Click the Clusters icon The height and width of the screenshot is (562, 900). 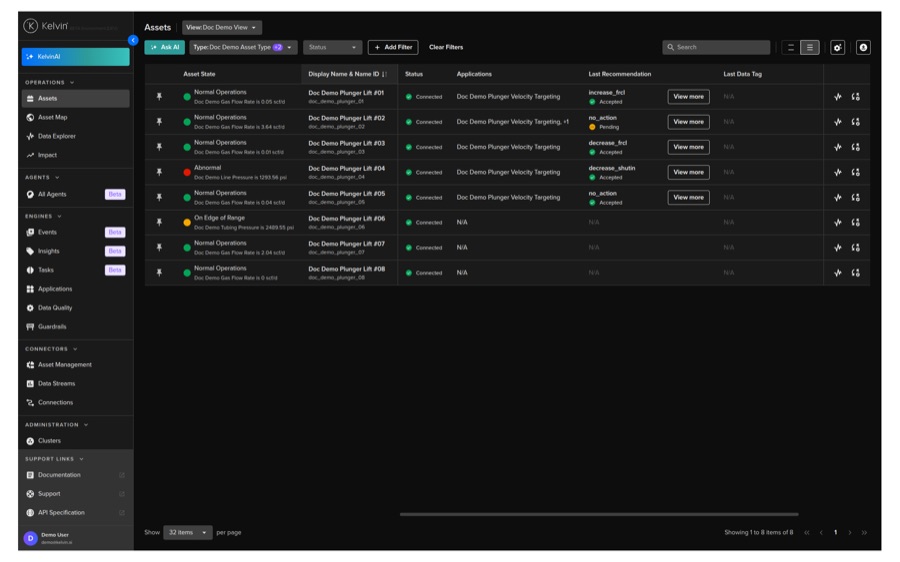tap(30, 441)
